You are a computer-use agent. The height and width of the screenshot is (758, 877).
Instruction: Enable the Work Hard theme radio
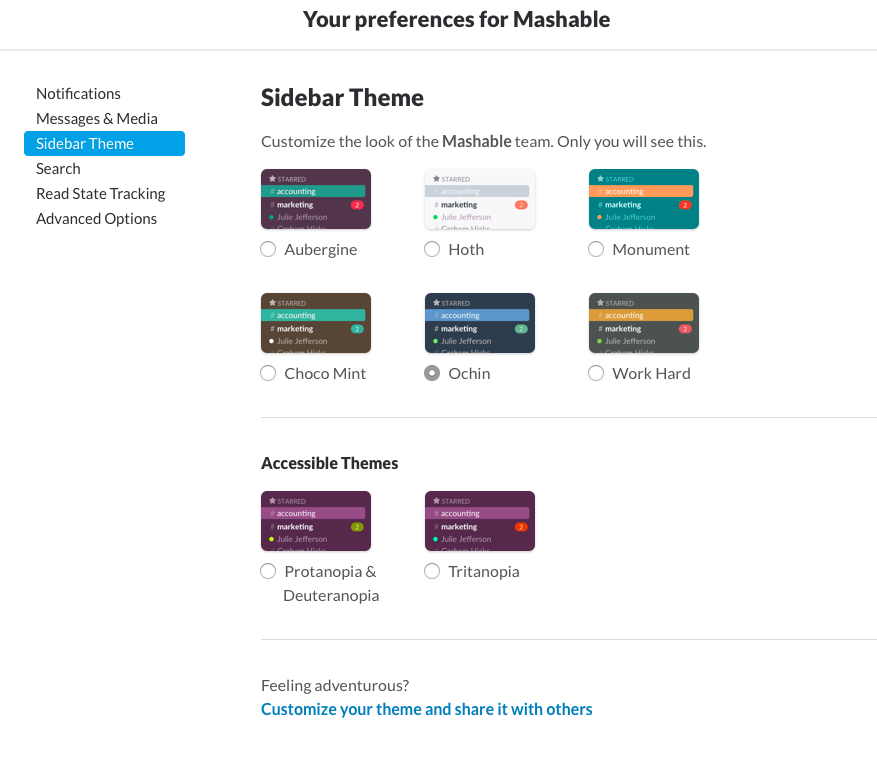pos(596,373)
